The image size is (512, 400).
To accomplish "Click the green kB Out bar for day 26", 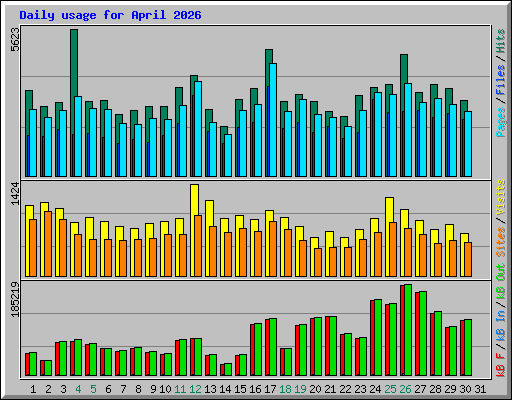I will tap(408, 330).
